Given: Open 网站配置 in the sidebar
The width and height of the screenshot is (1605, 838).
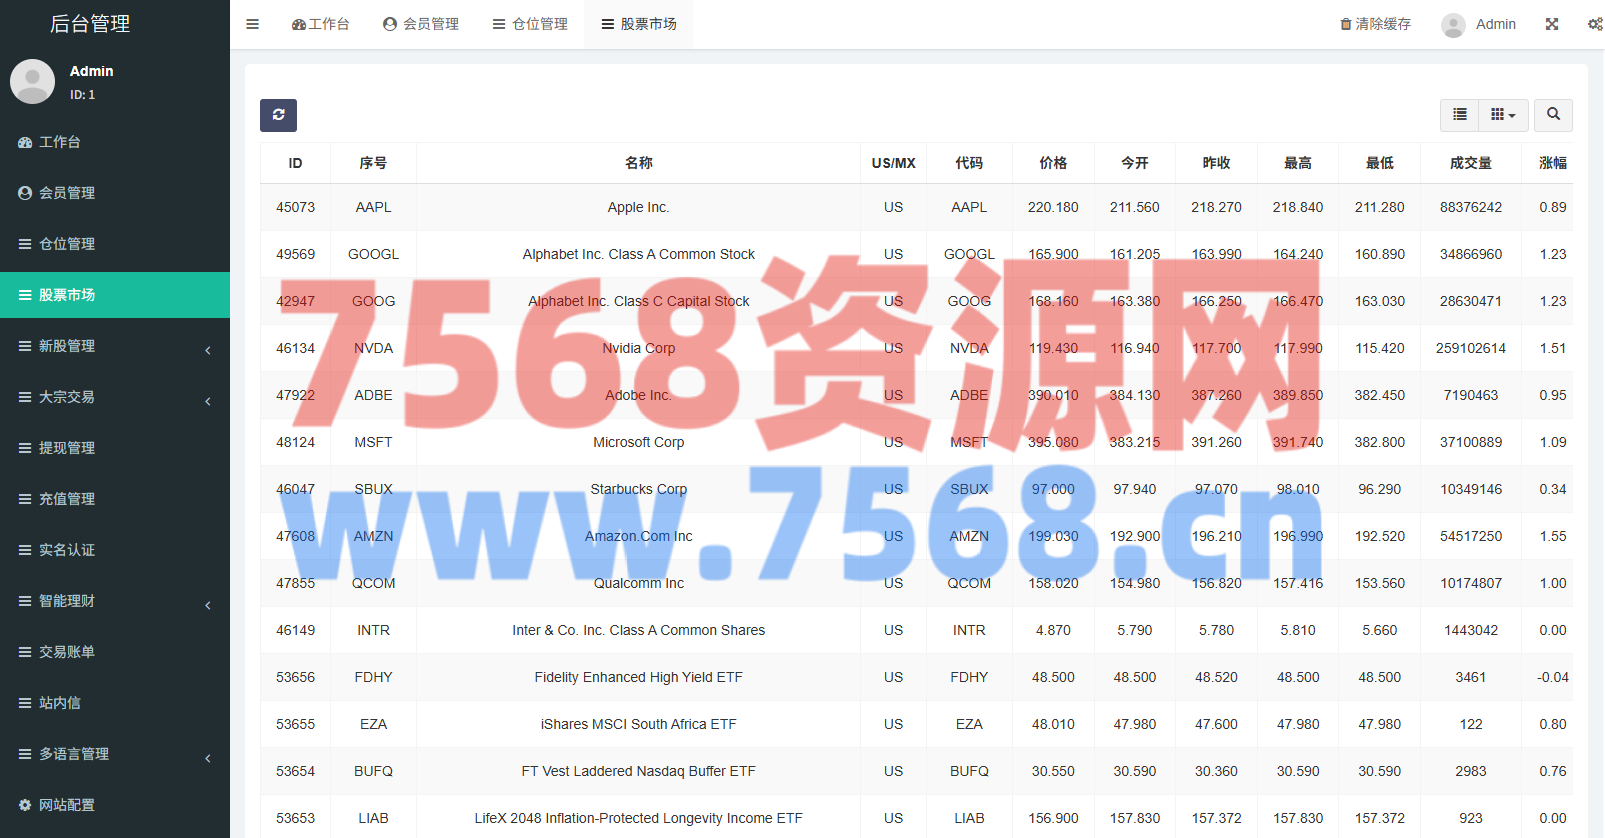Looking at the screenshot, I should 67,805.
